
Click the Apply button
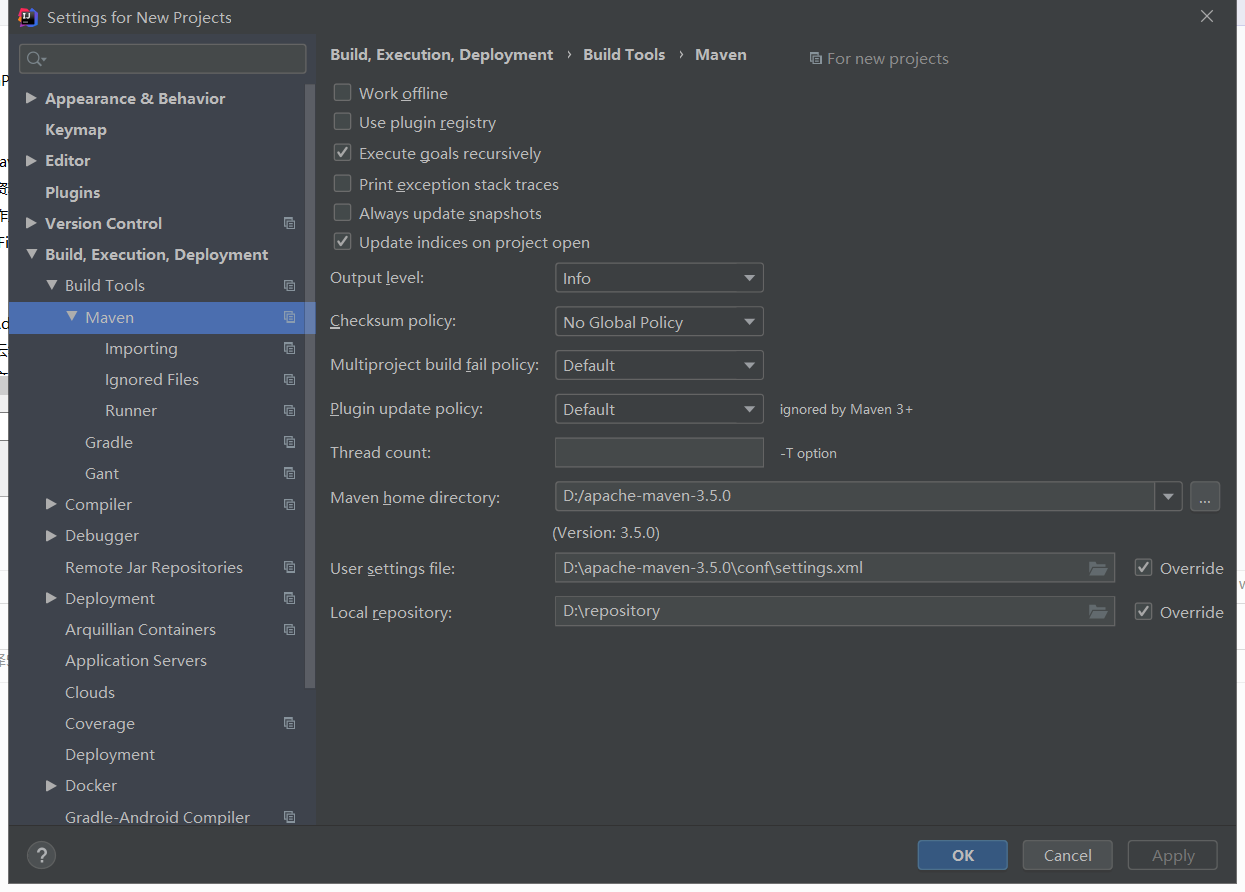(1173, 855)
